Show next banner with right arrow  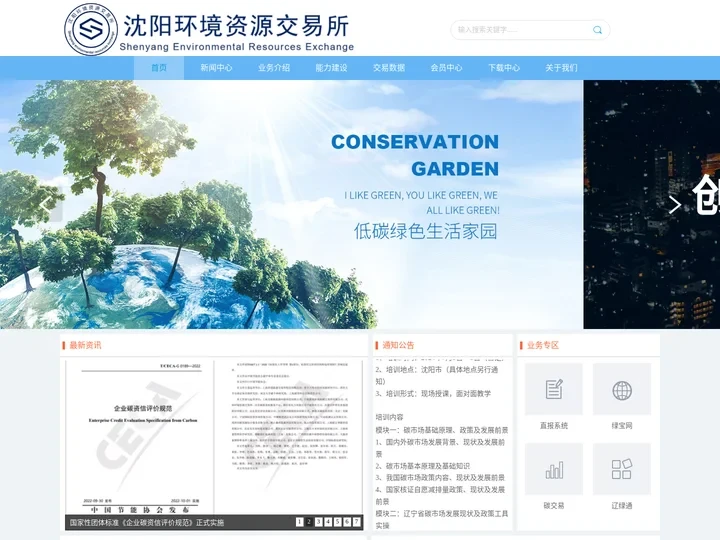pyautogui.click(x=675, y=204)
